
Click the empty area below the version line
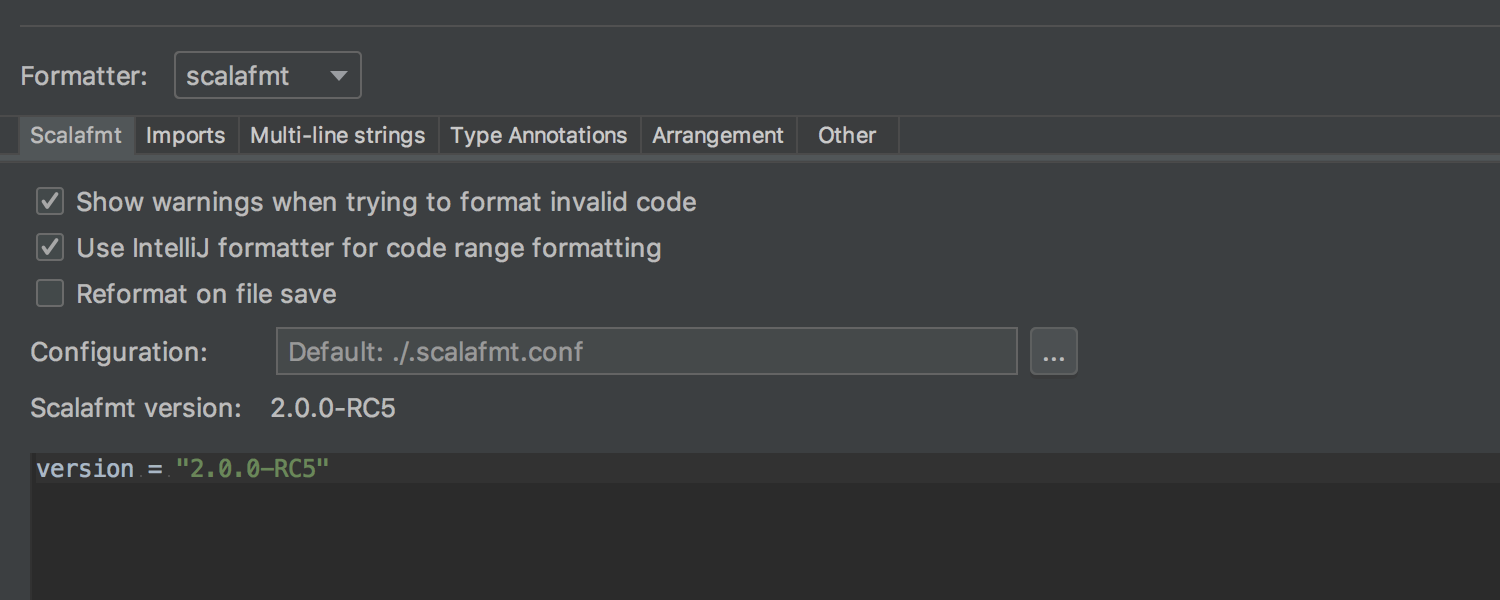tap(700, 545)
